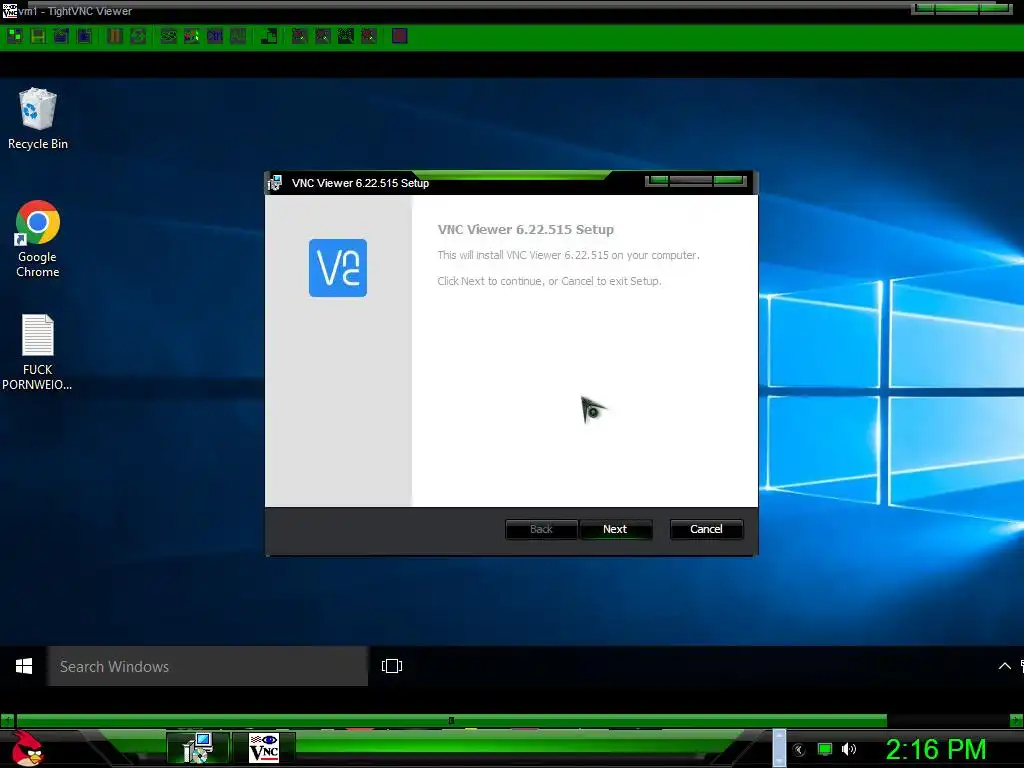The height and width of the screenshot is (768, 1024).
Task: Open Connection options from the toolbar
Action: (61, 36)
